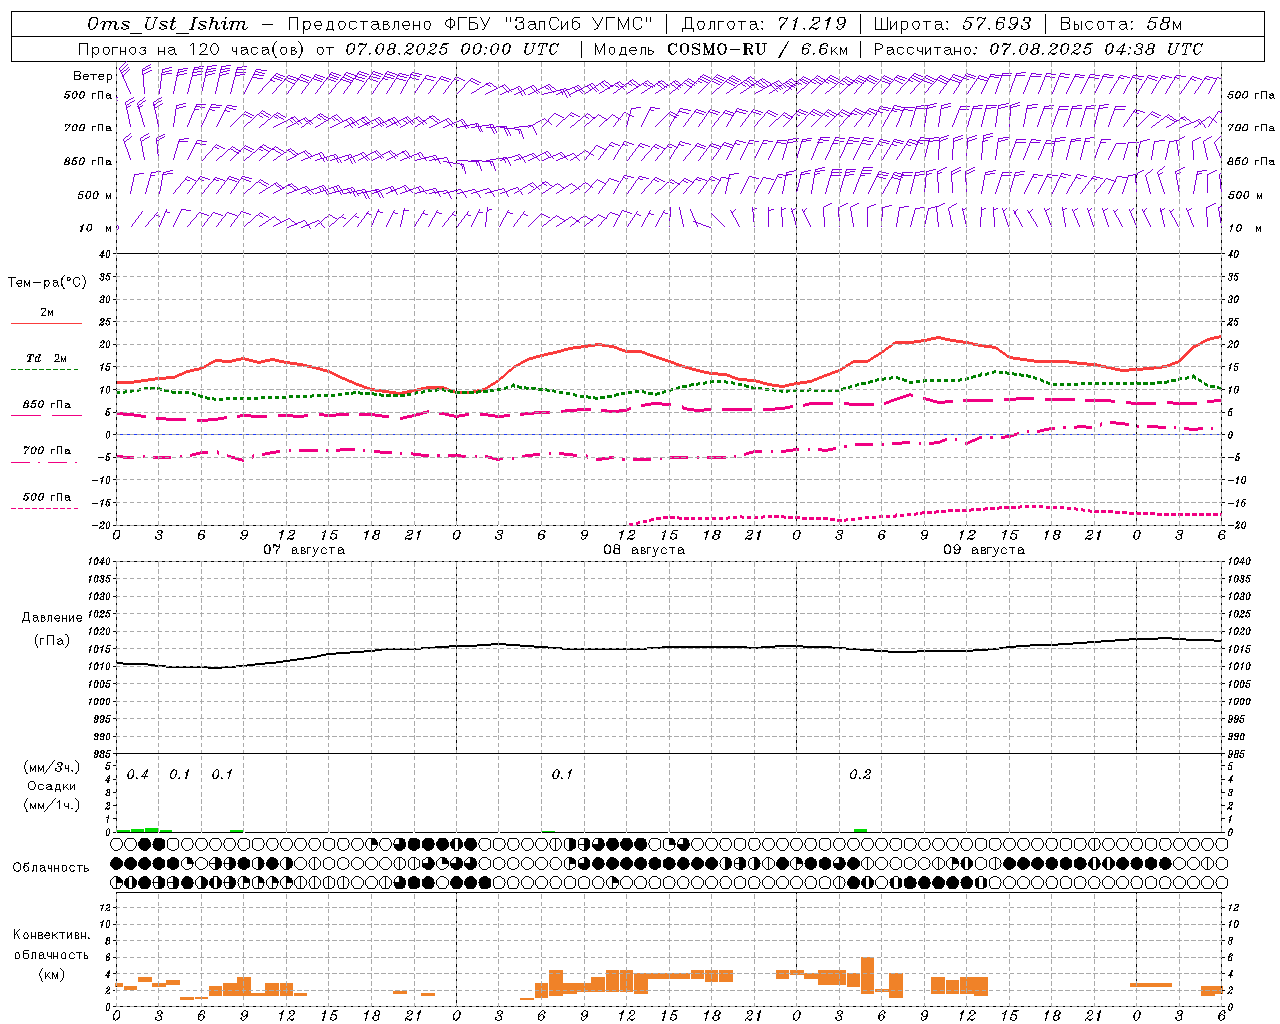Select the 'Широта: 57.693' header value
1280x1024 pixels.
point(952,24)
